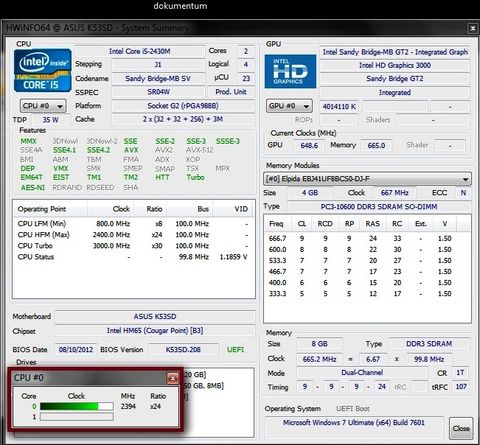
Task: Click the 4014110 K GPU memory value
Action: tap(339, 107)
